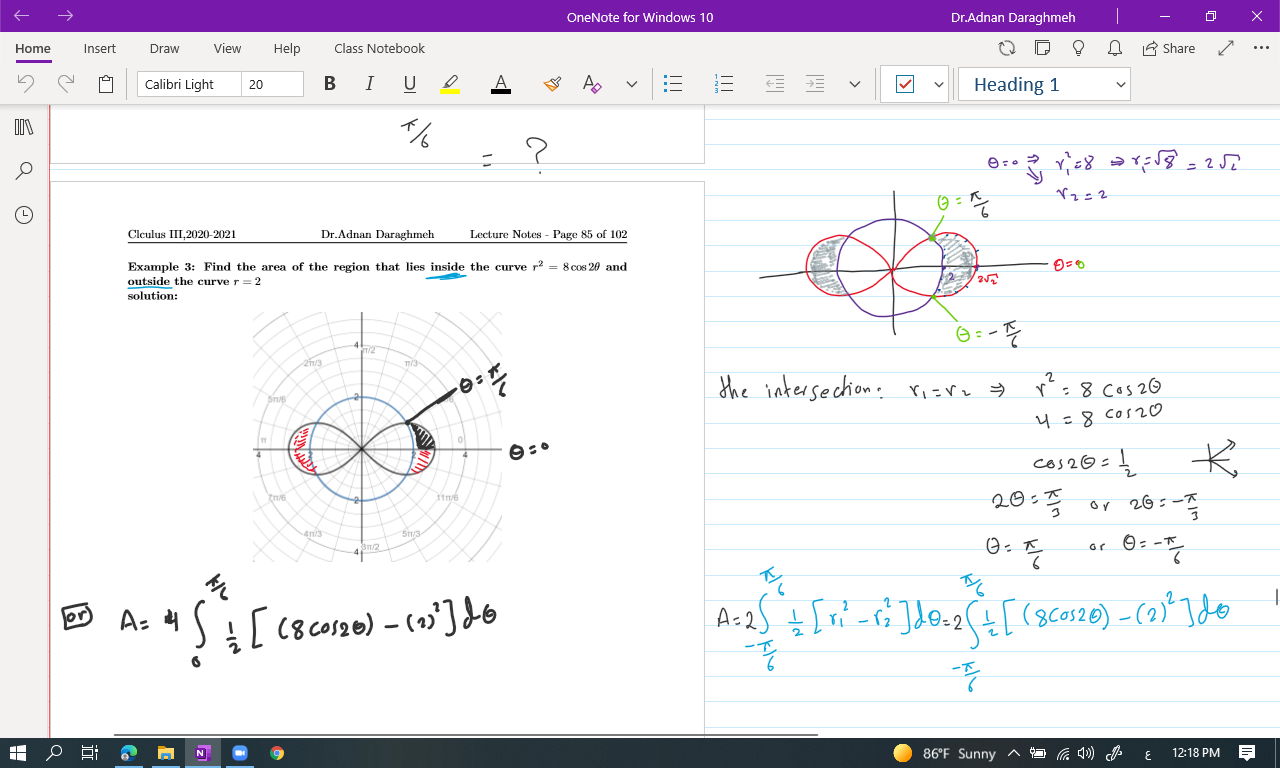This screenshot has height=768, width=1280.
Task: Show recent notes clock icon
Action: click(24, 215)
